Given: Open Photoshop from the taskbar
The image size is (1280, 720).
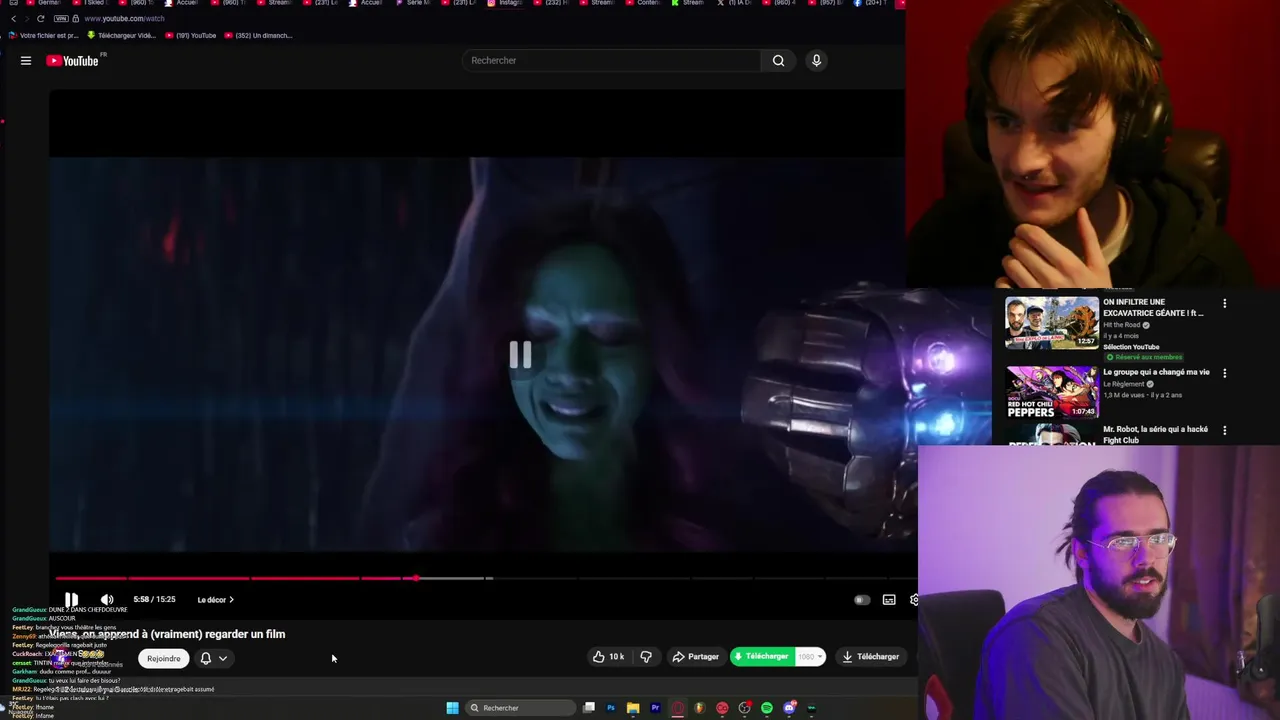Looking at the screenshot, I should click(611, 708).
